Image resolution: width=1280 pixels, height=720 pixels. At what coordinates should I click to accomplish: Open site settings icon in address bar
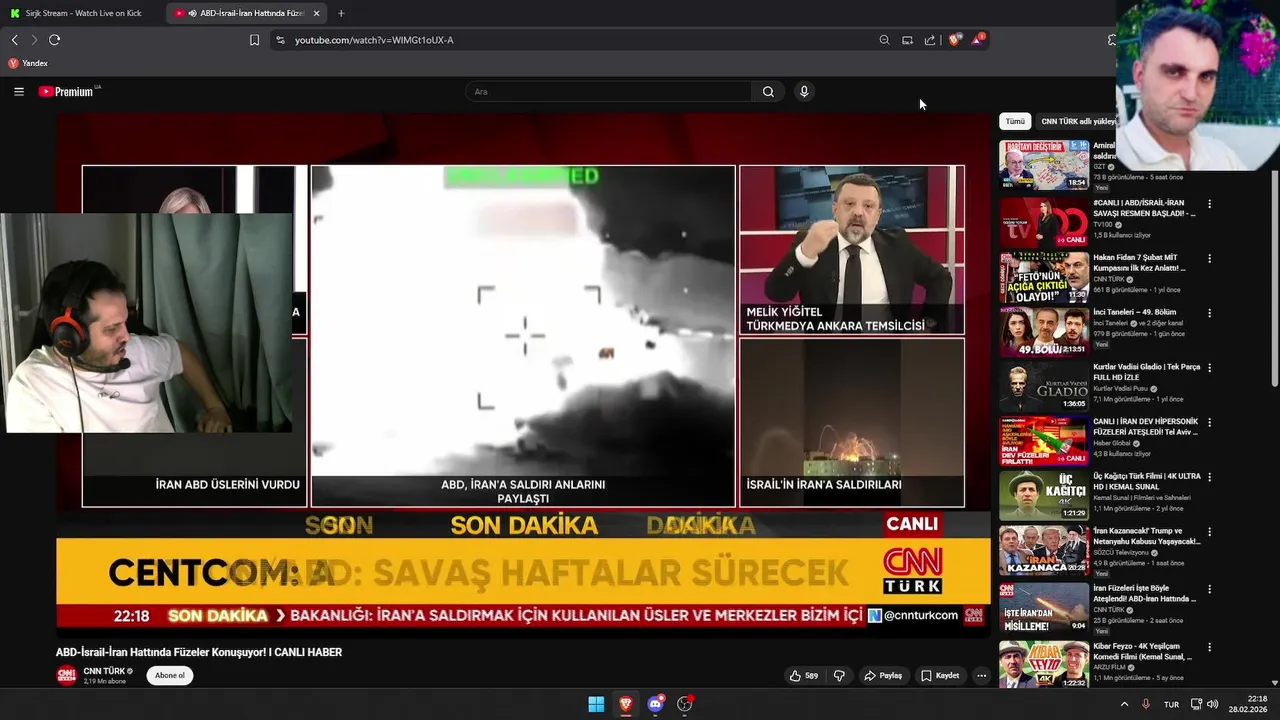[280, 40]
